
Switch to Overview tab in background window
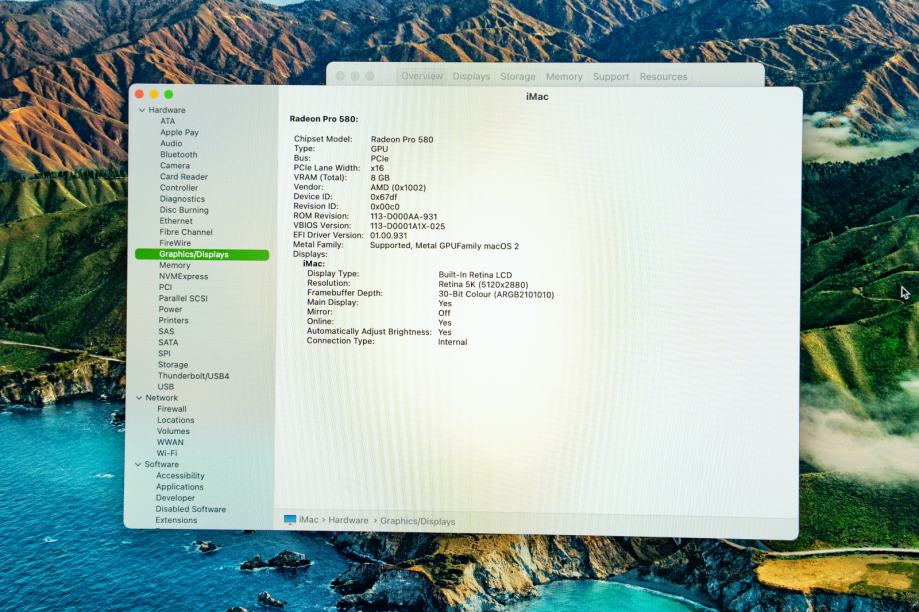pyautogui.click(x=422, y=76)
